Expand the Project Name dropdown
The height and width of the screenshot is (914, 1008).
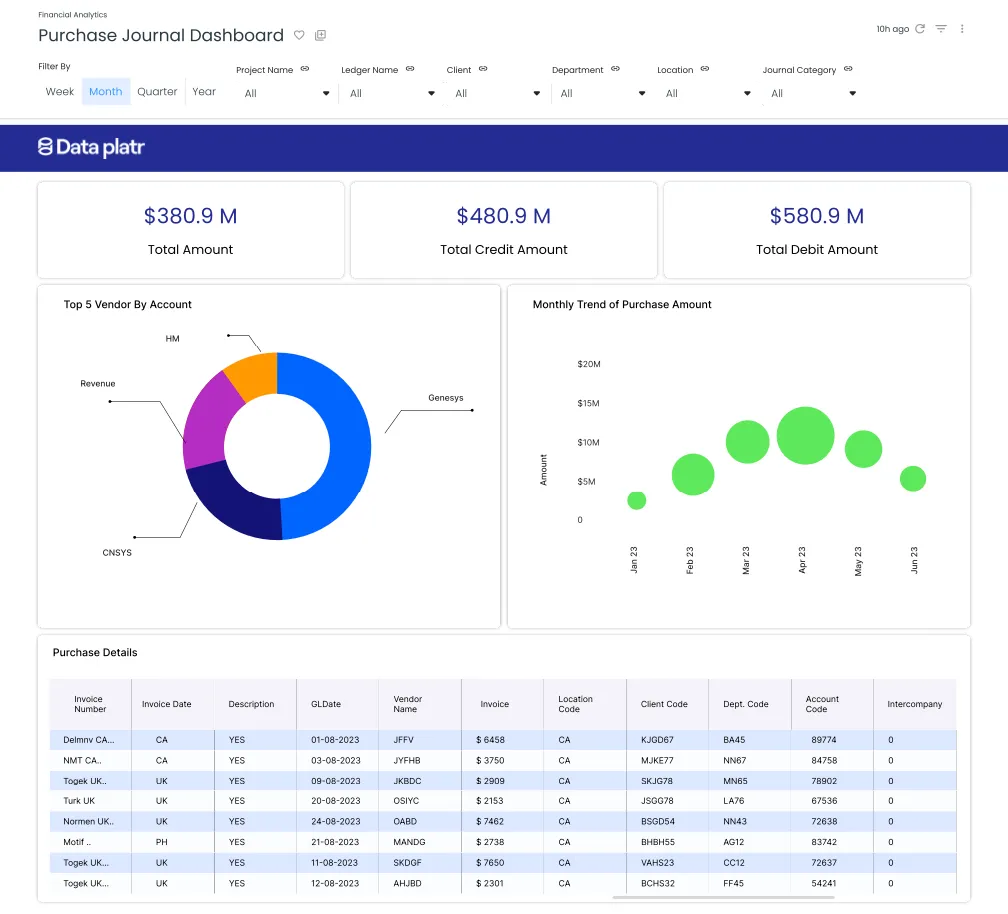[287, 93]
